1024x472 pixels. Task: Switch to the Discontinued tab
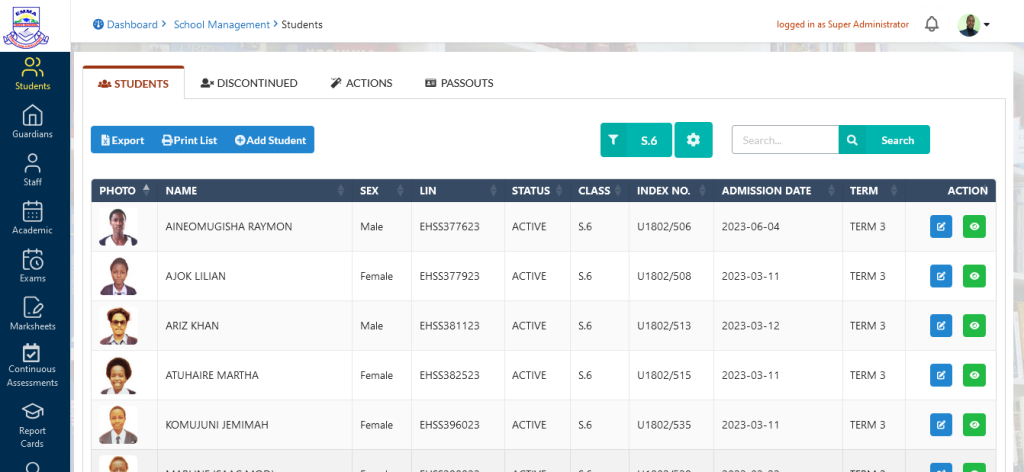(249, 83)
